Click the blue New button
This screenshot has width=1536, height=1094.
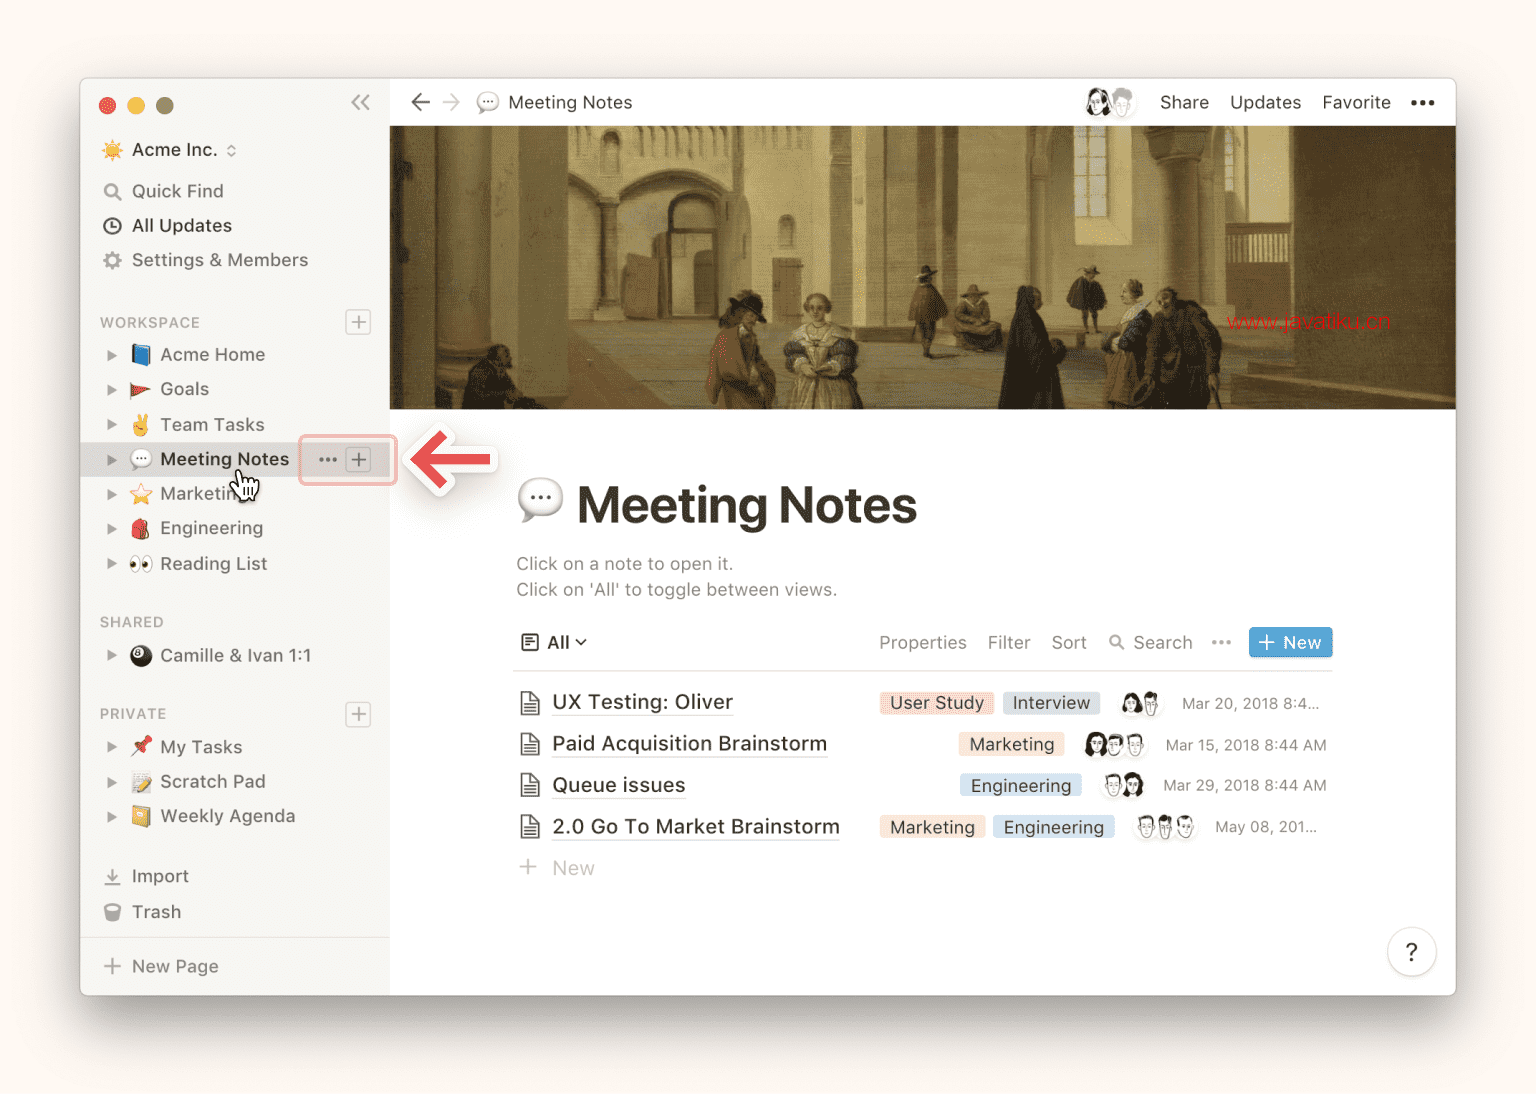[1290, 642]
